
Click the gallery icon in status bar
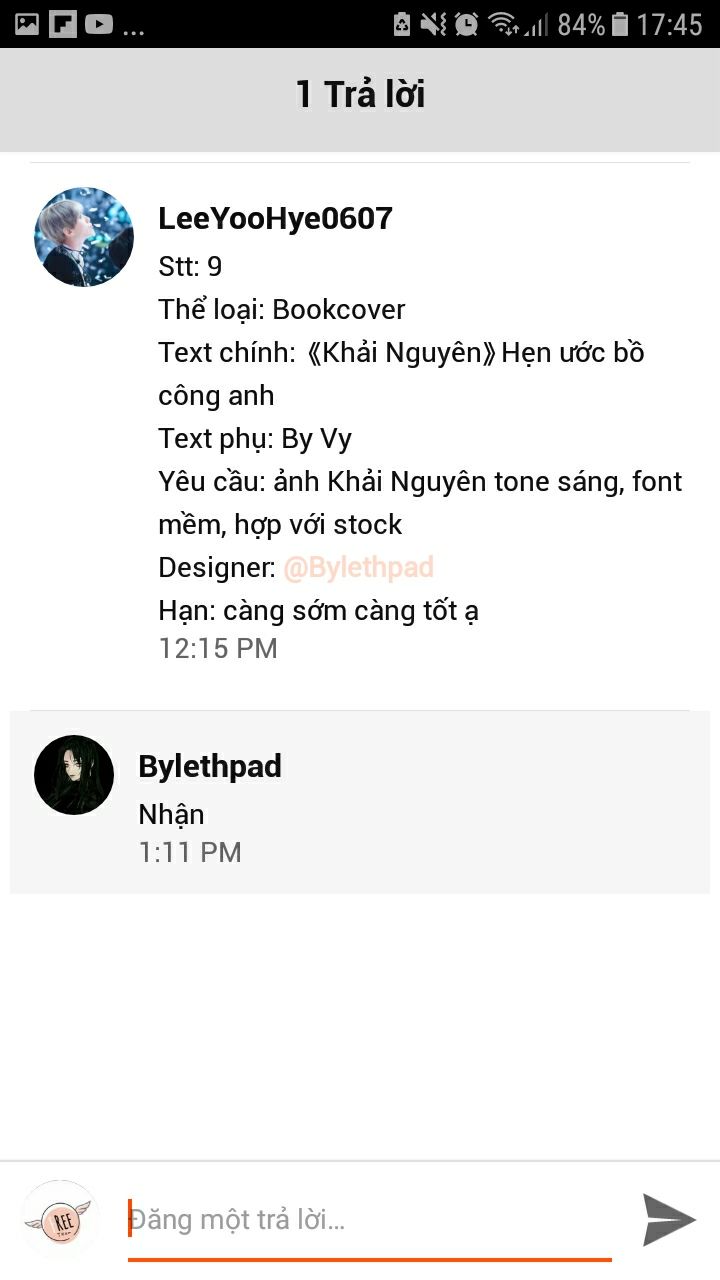click(27, 24)
